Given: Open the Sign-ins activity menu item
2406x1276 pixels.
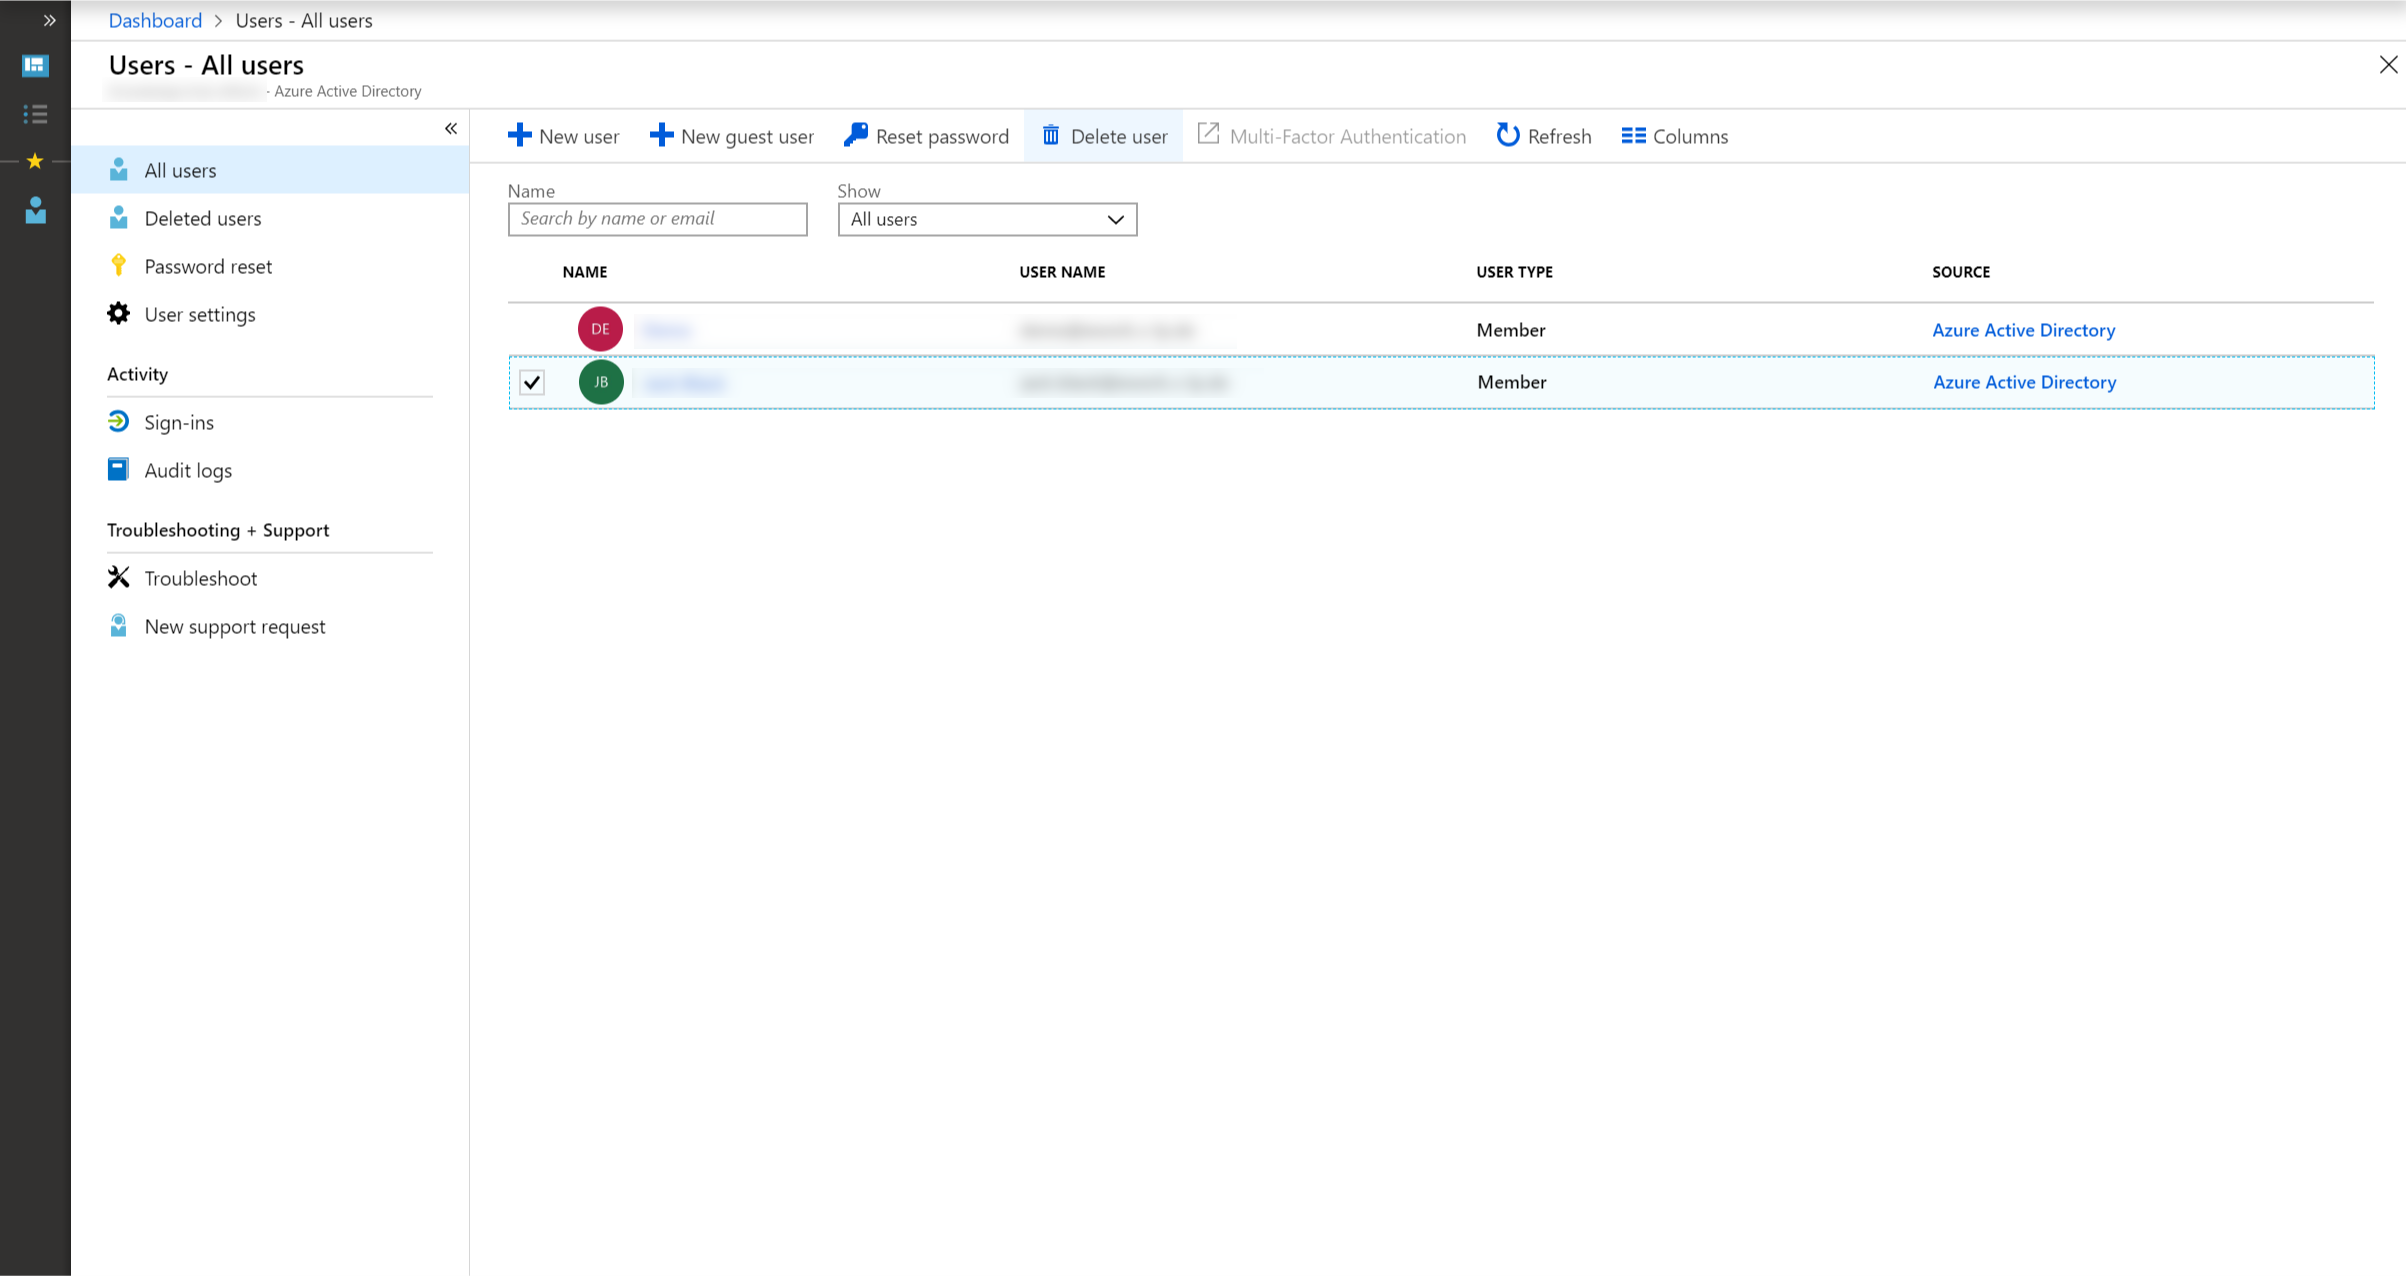Looking at the screenshot, I should coord(181,422).
